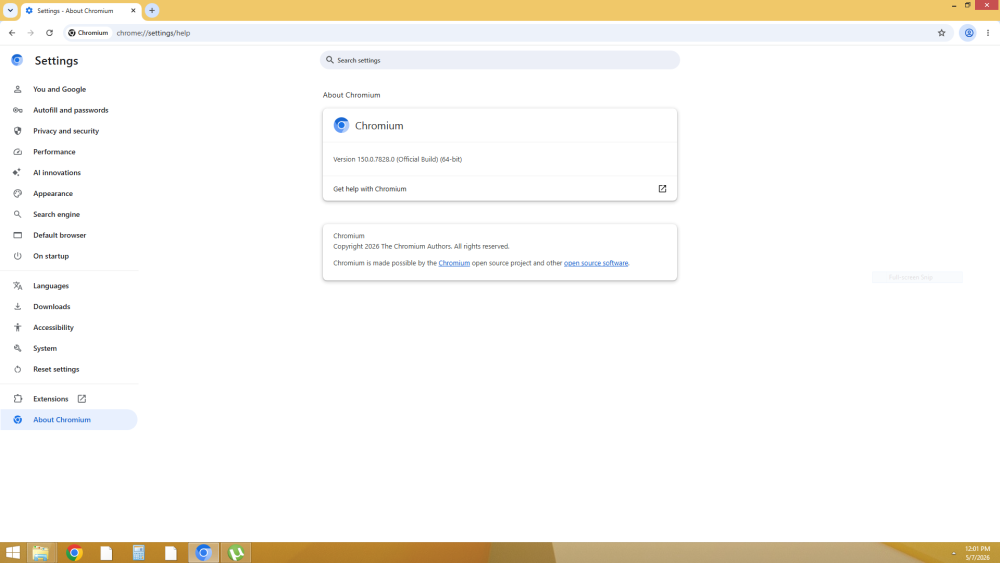The height and width of the screenshot is (563, 1000).
Task: Open the three-dot Chromium menu
Action: [988, 33]
